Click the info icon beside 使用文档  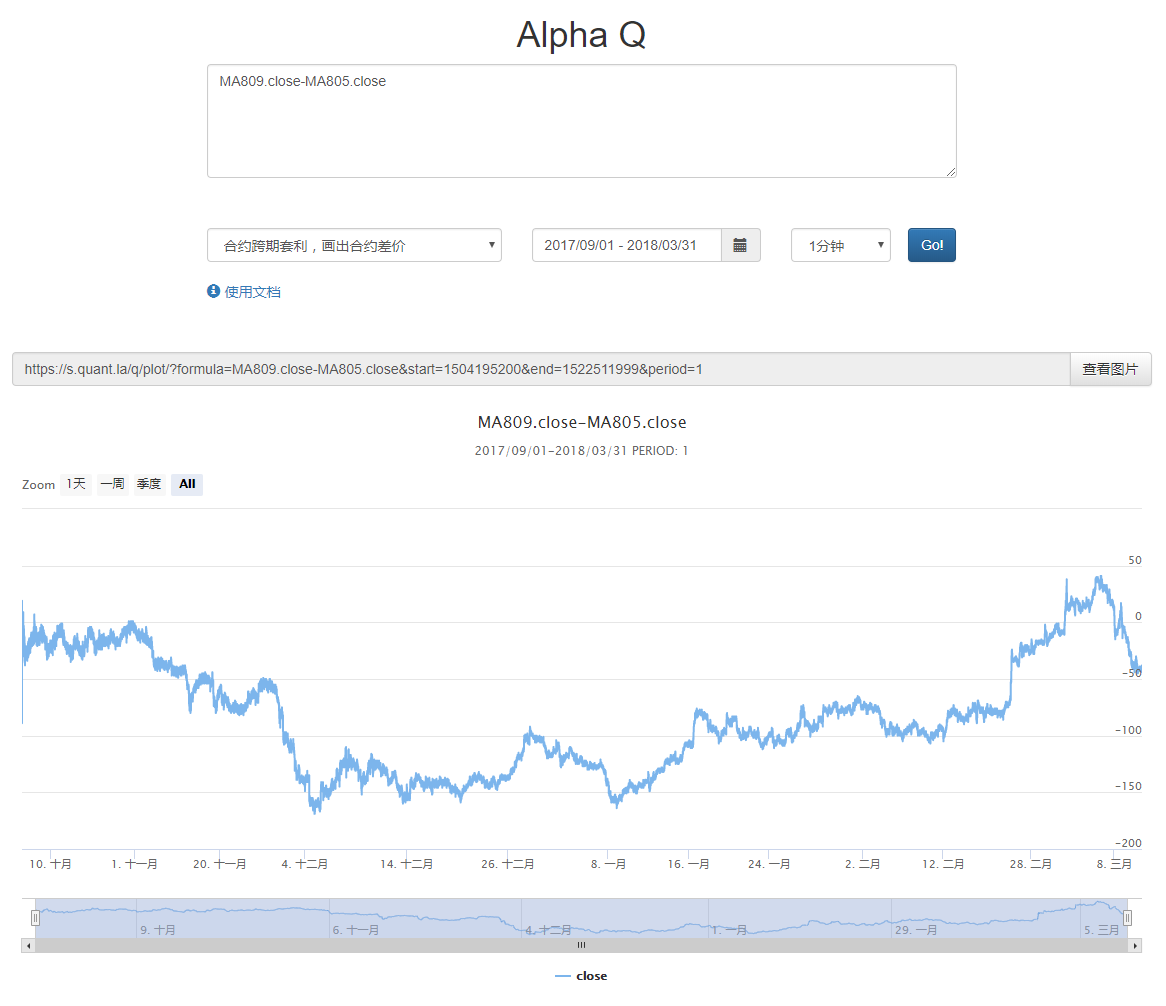[x=213, y=292]
